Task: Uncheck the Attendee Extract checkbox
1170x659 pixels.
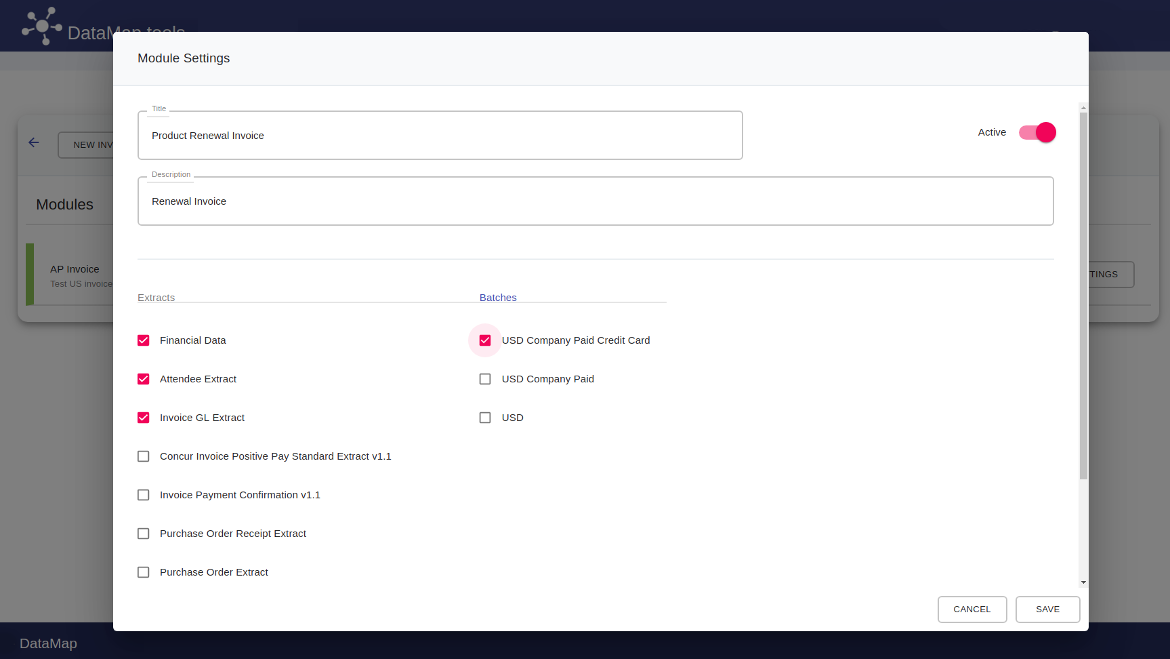Action: click(144, 379)
